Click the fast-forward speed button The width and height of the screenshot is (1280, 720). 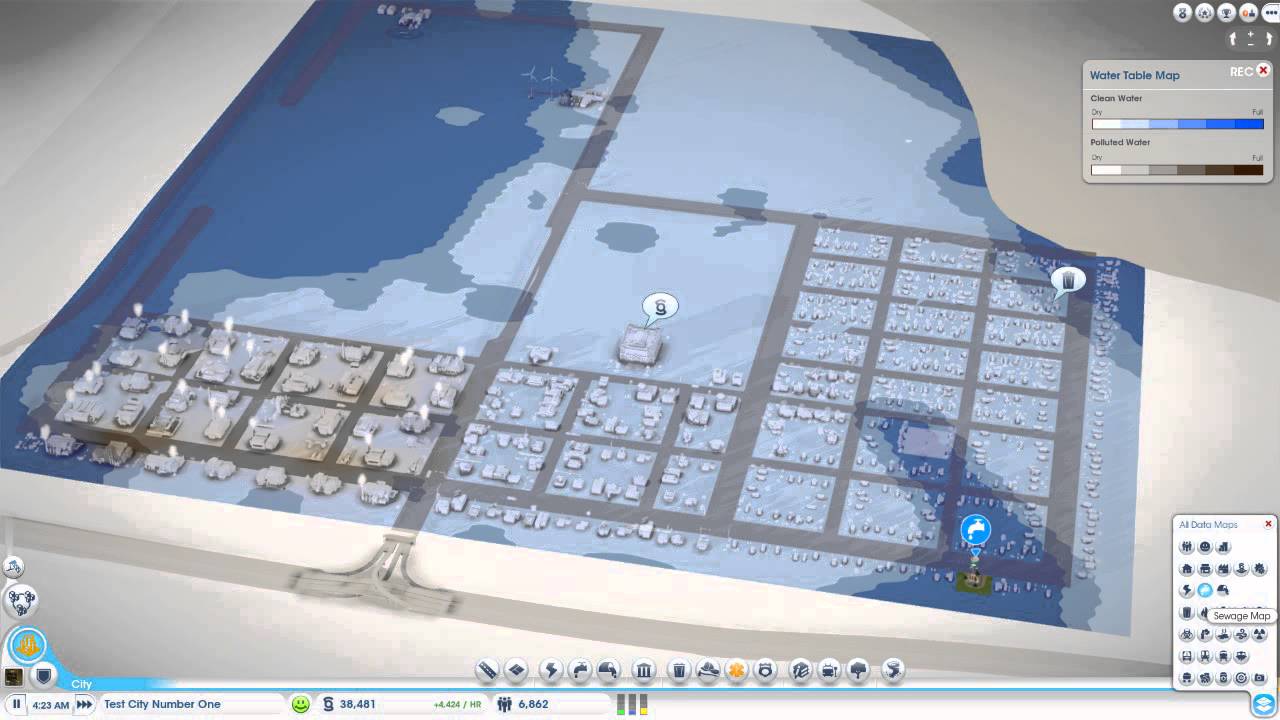(85, 704)
